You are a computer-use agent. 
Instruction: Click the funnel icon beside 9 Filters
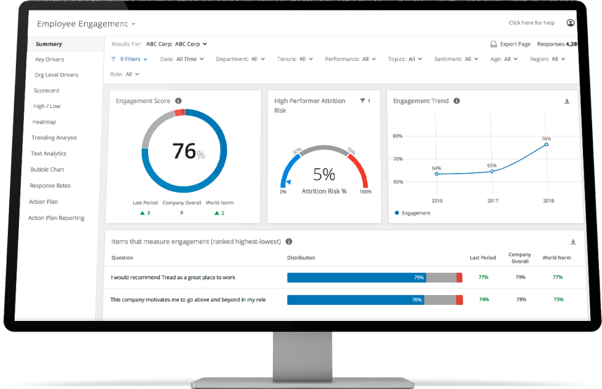pyautogui.click(x=113, y=59)
